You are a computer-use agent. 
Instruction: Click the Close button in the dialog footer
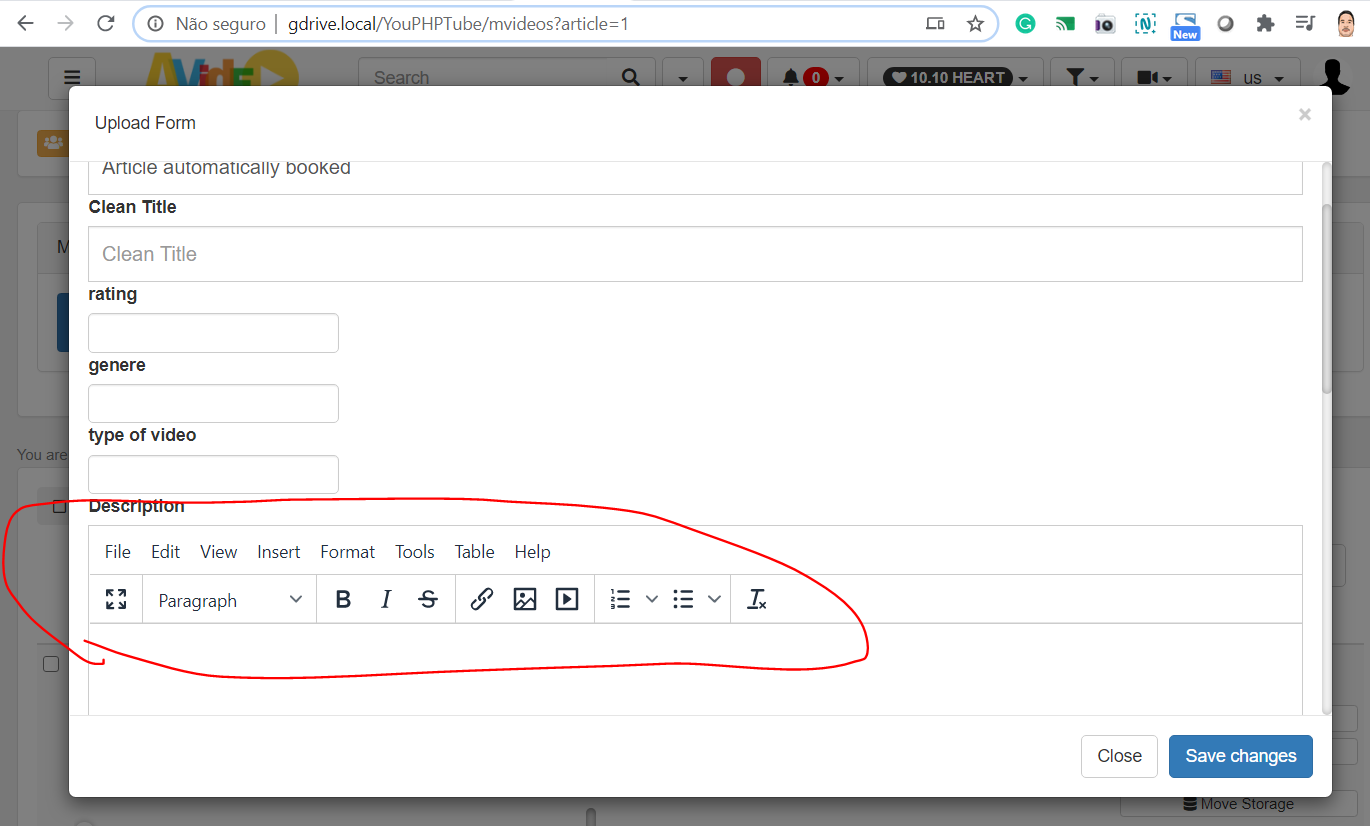click(1119, 756)
